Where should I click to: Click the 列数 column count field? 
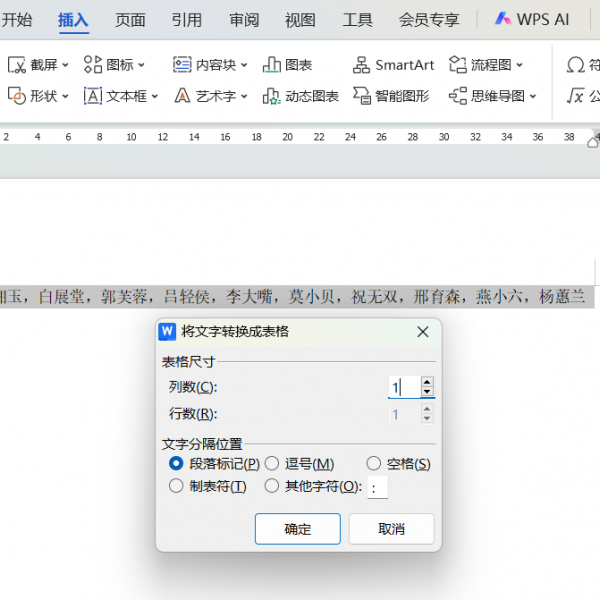tap(402, 388)
